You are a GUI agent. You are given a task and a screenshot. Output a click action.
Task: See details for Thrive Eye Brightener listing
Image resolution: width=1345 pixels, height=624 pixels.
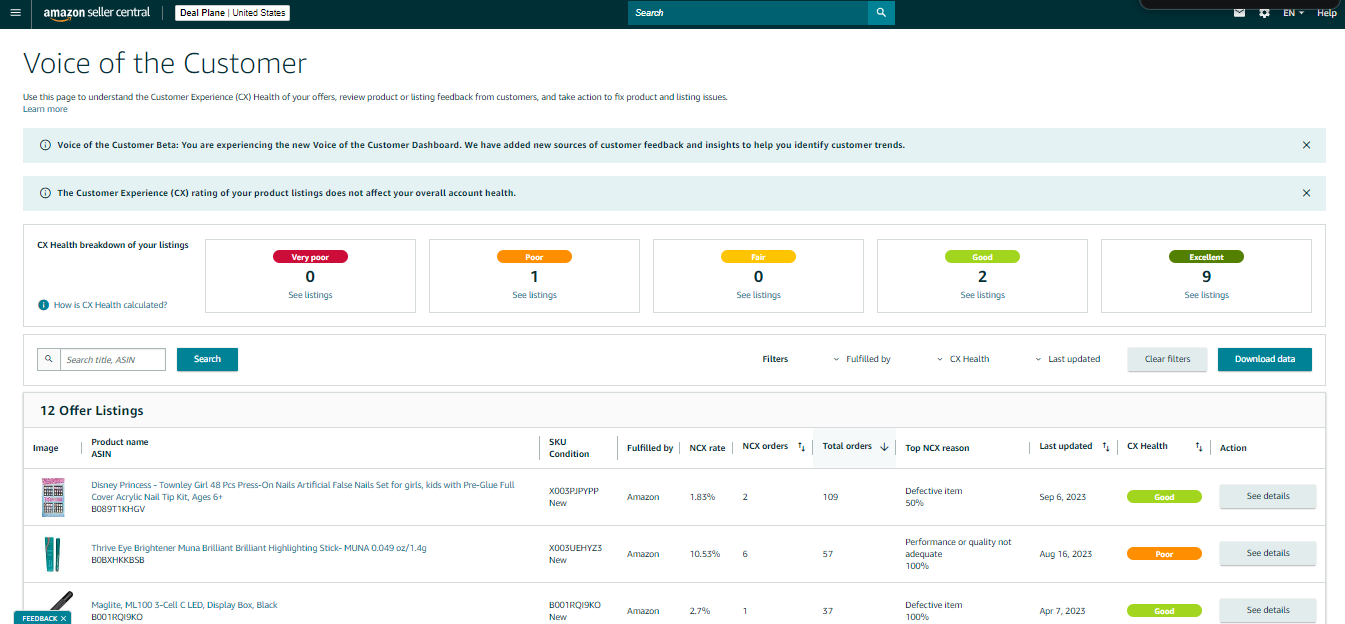tap(1267, 553)
